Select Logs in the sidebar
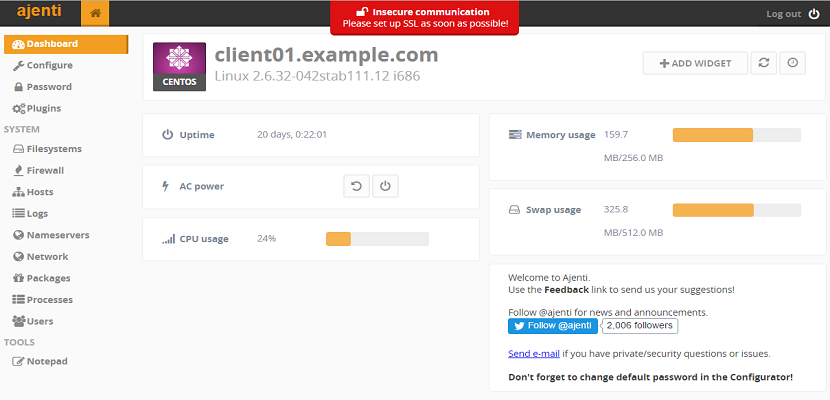This screenshot has height=400, width=830. coord(37,214)
